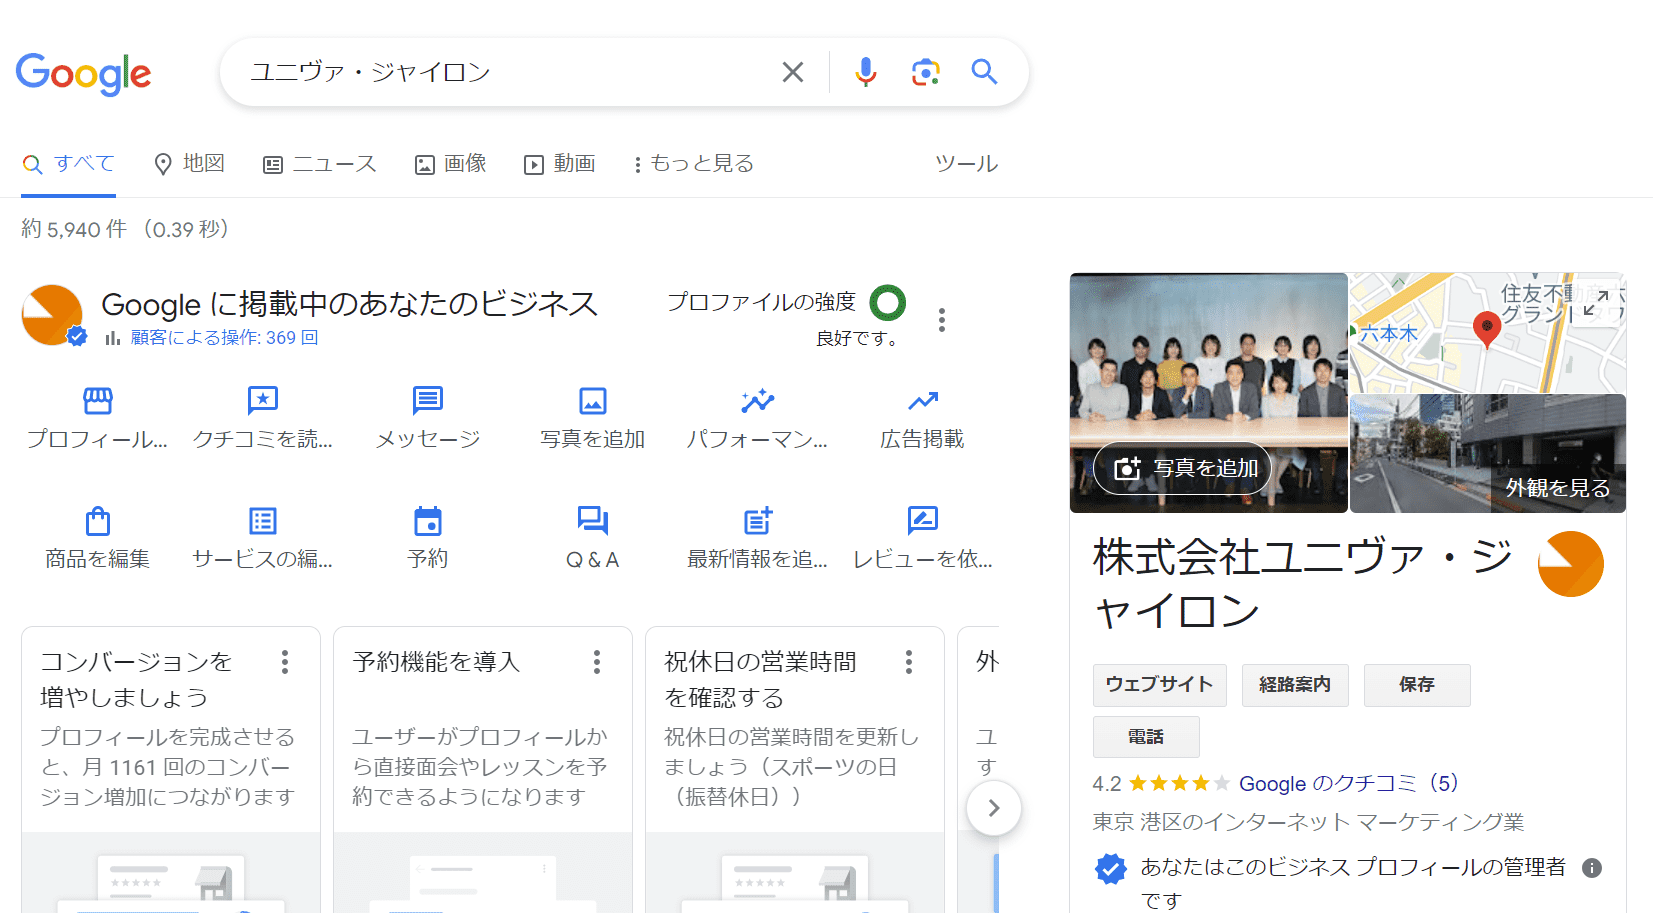Open menu on コンバージョンを増やしましょう card

(x=285, y=662)
